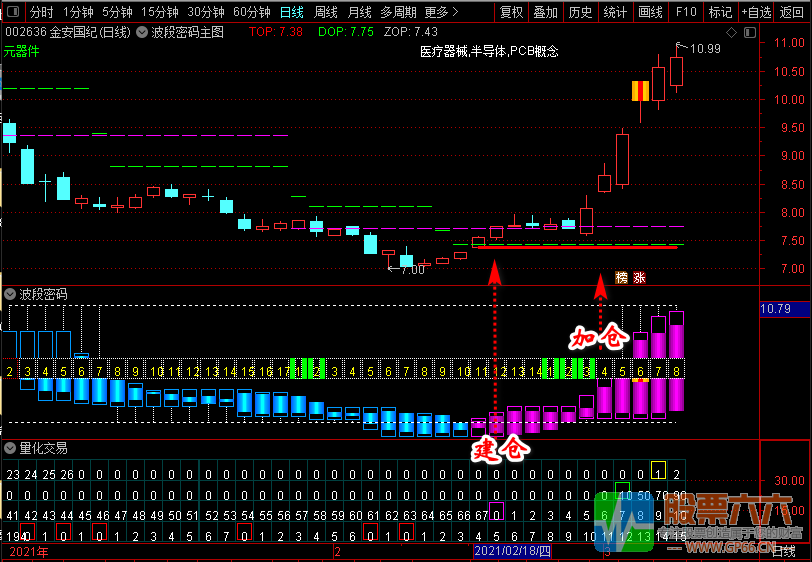Viewport: 812px width, 562px height.
Task: Switch to the 30分钟 period tab
Action: pyautogui.click(x=206, y=12)
